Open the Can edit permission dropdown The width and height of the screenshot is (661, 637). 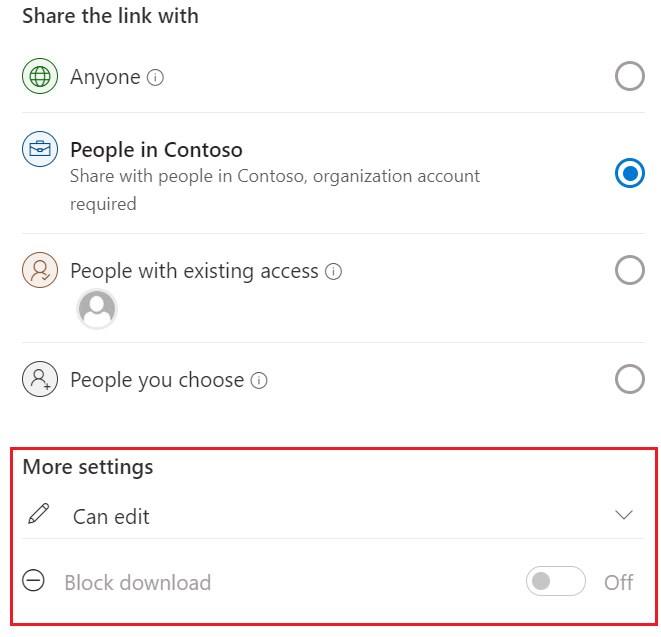[x=333, y=515]
